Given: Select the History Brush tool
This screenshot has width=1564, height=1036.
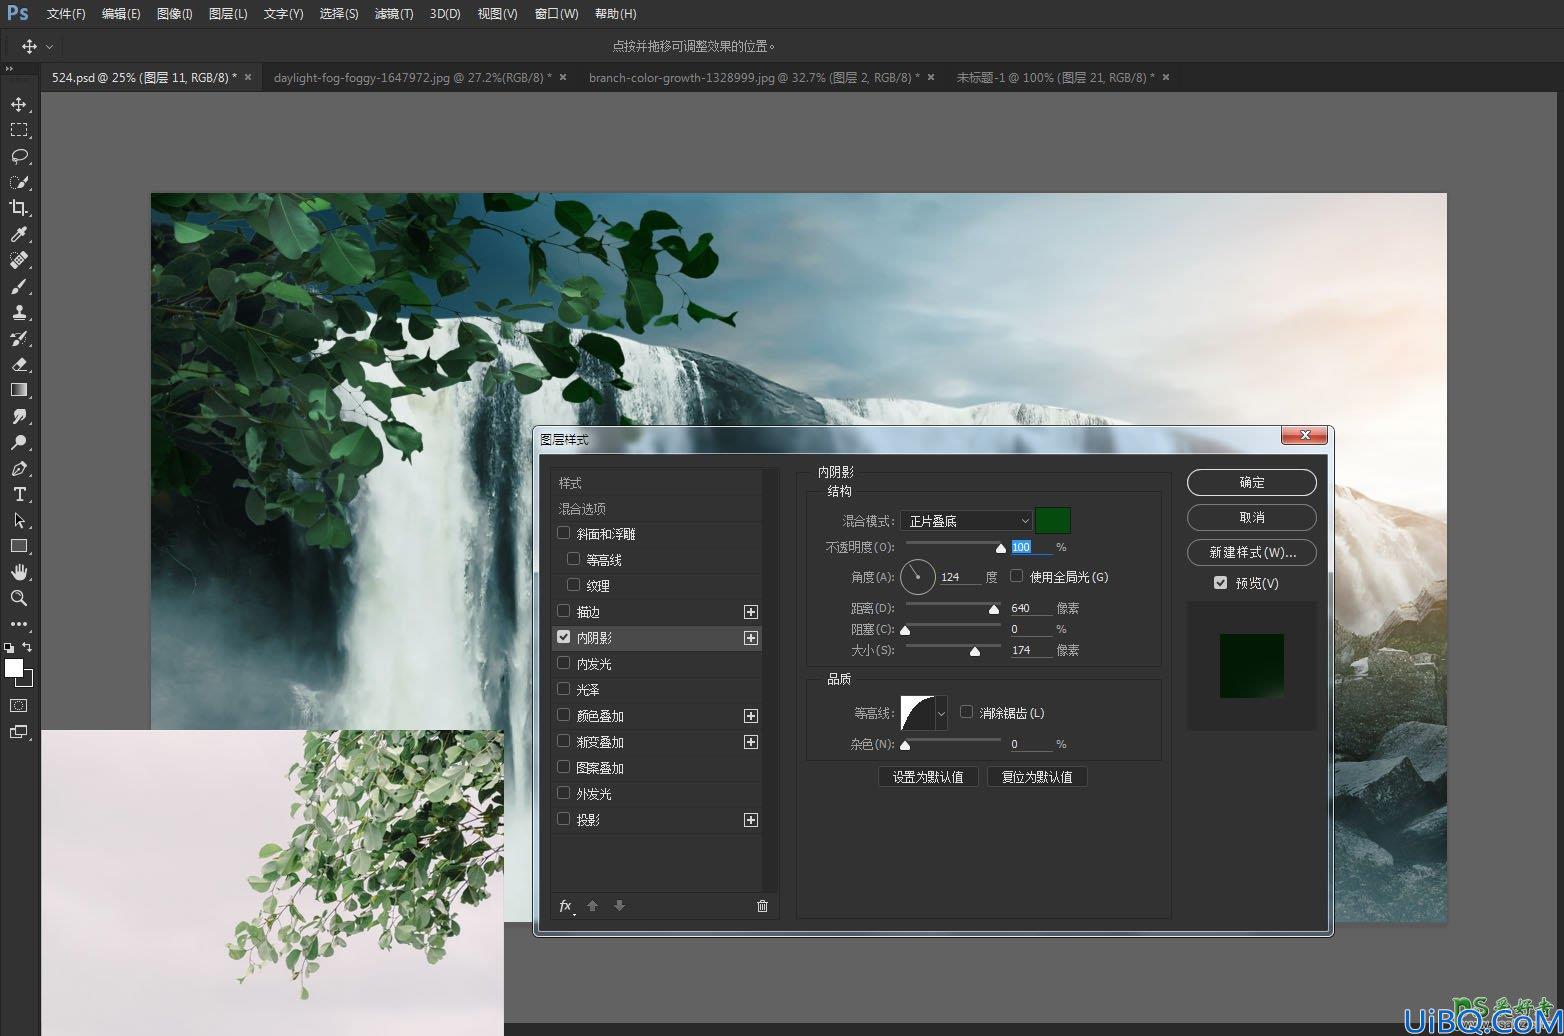Looking at the screenshot, I should [19, 338].
